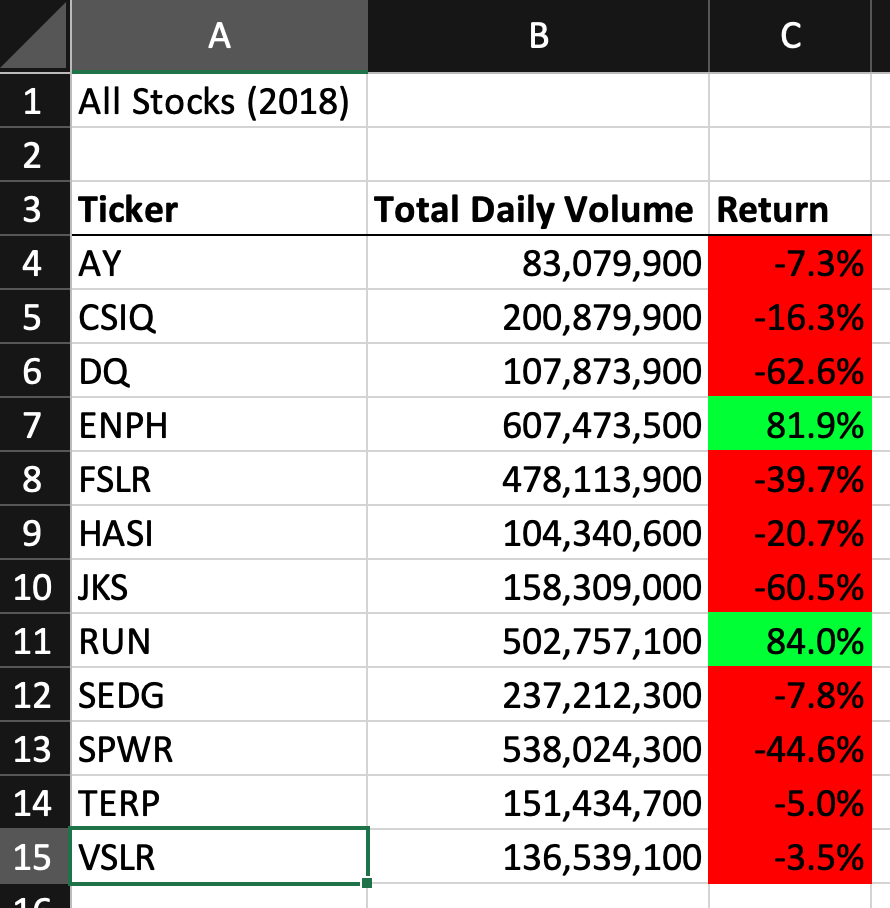Image resolution: width=890 pixels, height=908 pixels.
Task: Select SEDG's -7.8% return cell
Action: coord(790,694)
